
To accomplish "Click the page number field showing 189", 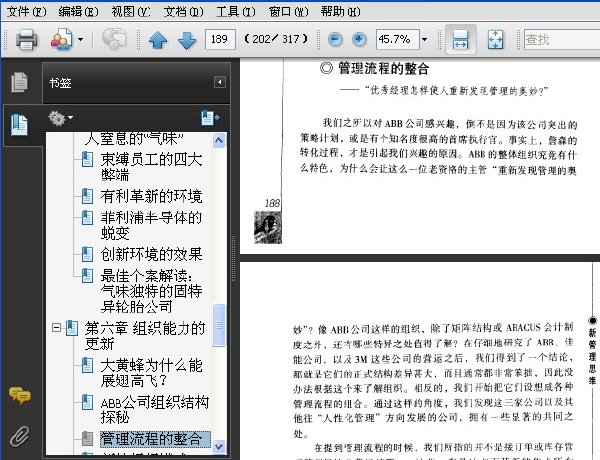I will click(x=220, y=39).
